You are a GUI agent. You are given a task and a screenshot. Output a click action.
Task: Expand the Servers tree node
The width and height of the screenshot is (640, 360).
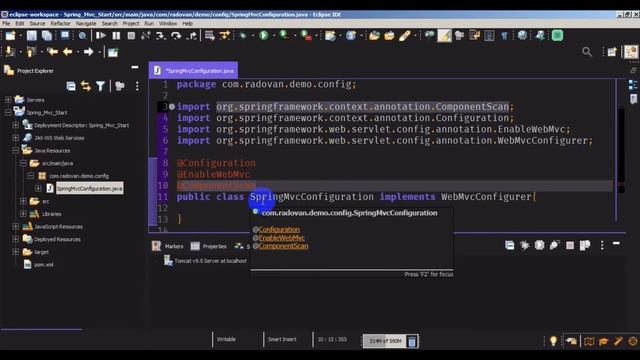click(x=8, y=100)
